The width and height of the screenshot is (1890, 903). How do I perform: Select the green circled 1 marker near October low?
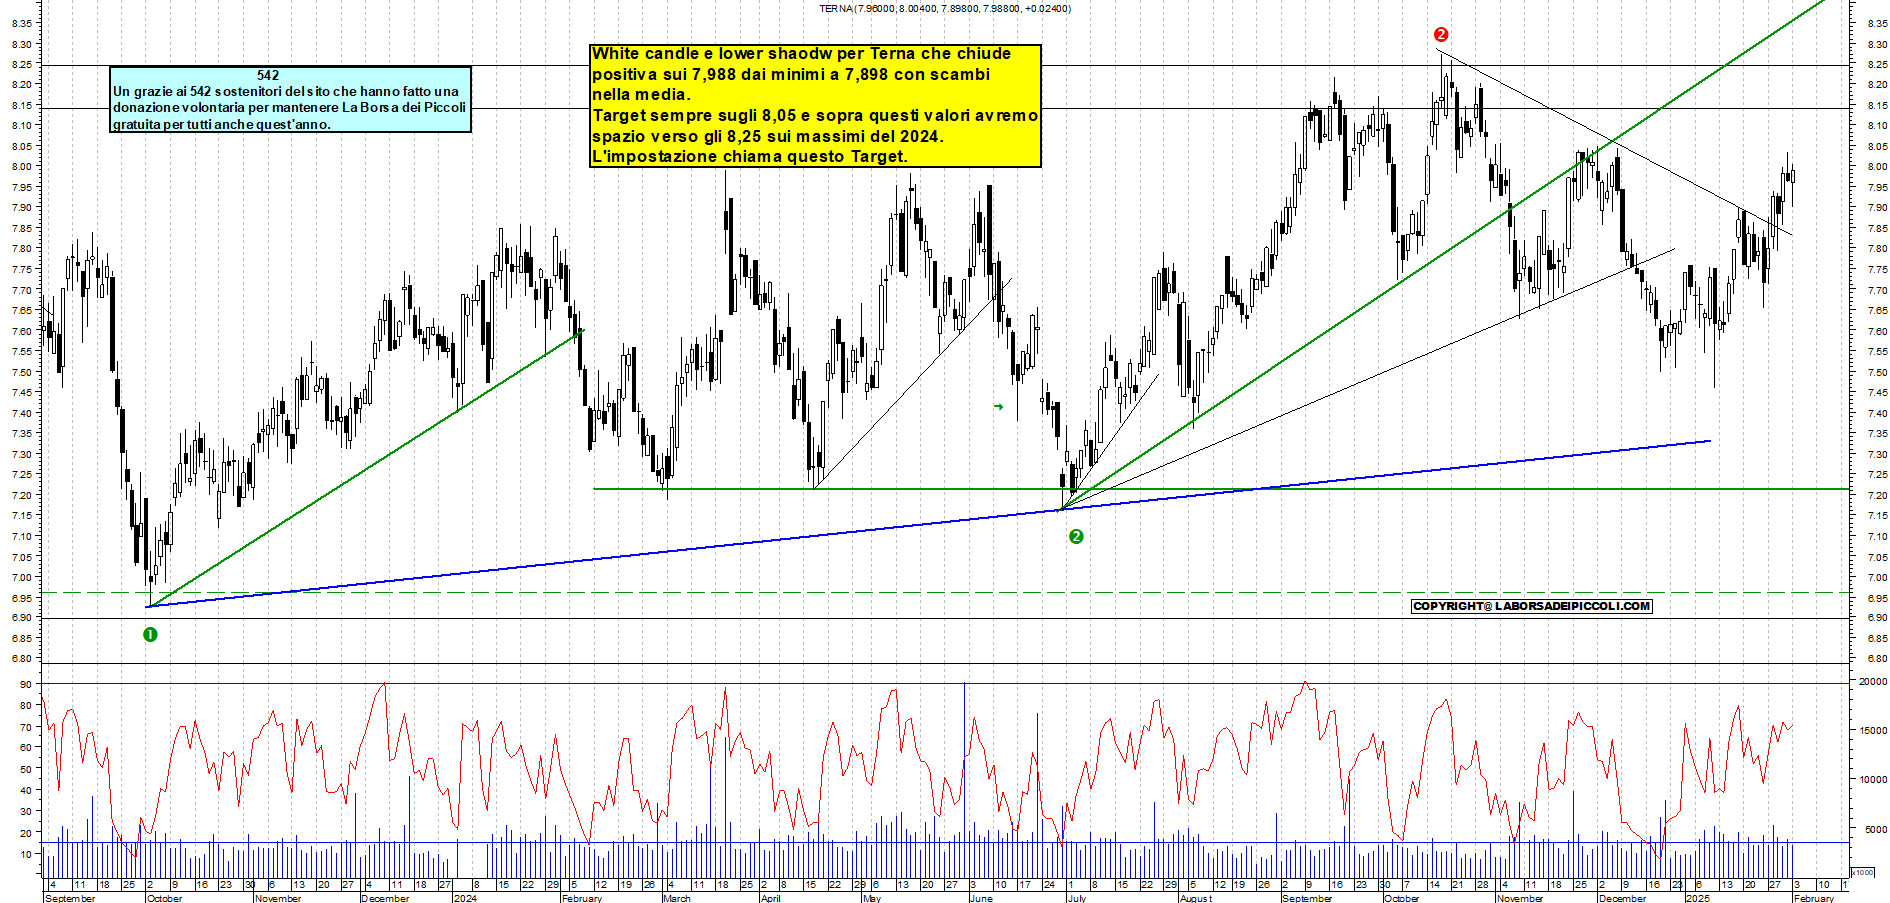tap(150, 634)
